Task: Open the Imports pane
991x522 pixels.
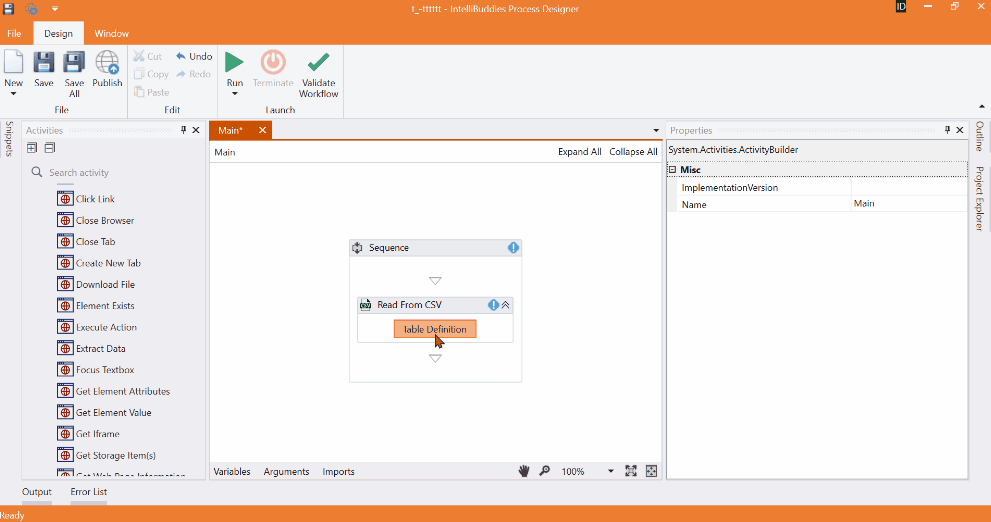Action: pyautogui.click(x=338, y=471)
